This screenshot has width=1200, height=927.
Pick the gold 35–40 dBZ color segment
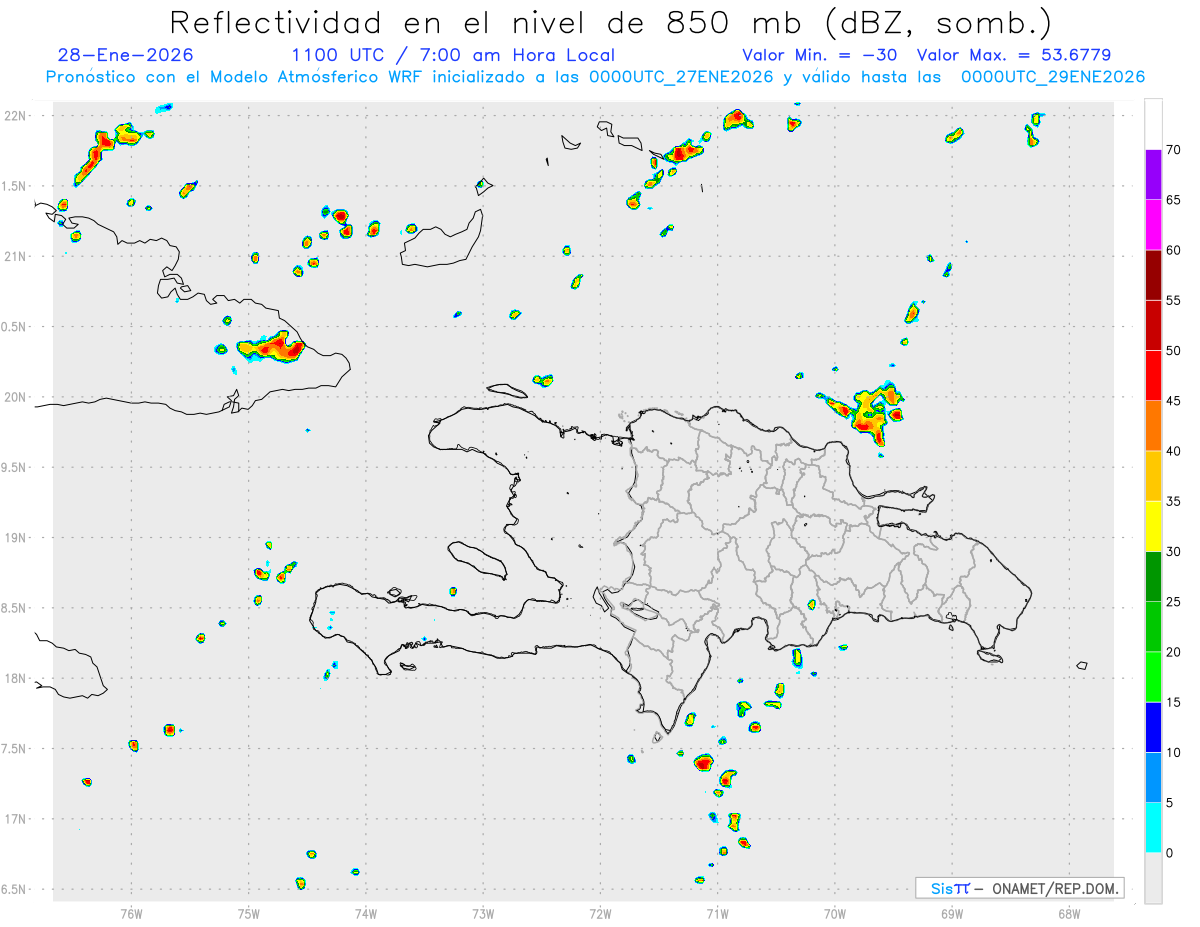(1153, 476)
